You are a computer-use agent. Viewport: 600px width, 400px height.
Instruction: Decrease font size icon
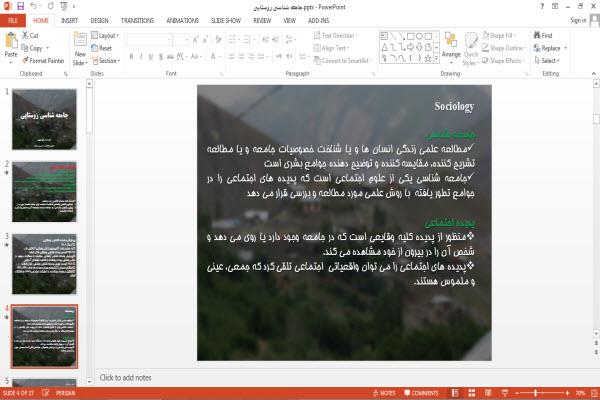tap(205, 39)
